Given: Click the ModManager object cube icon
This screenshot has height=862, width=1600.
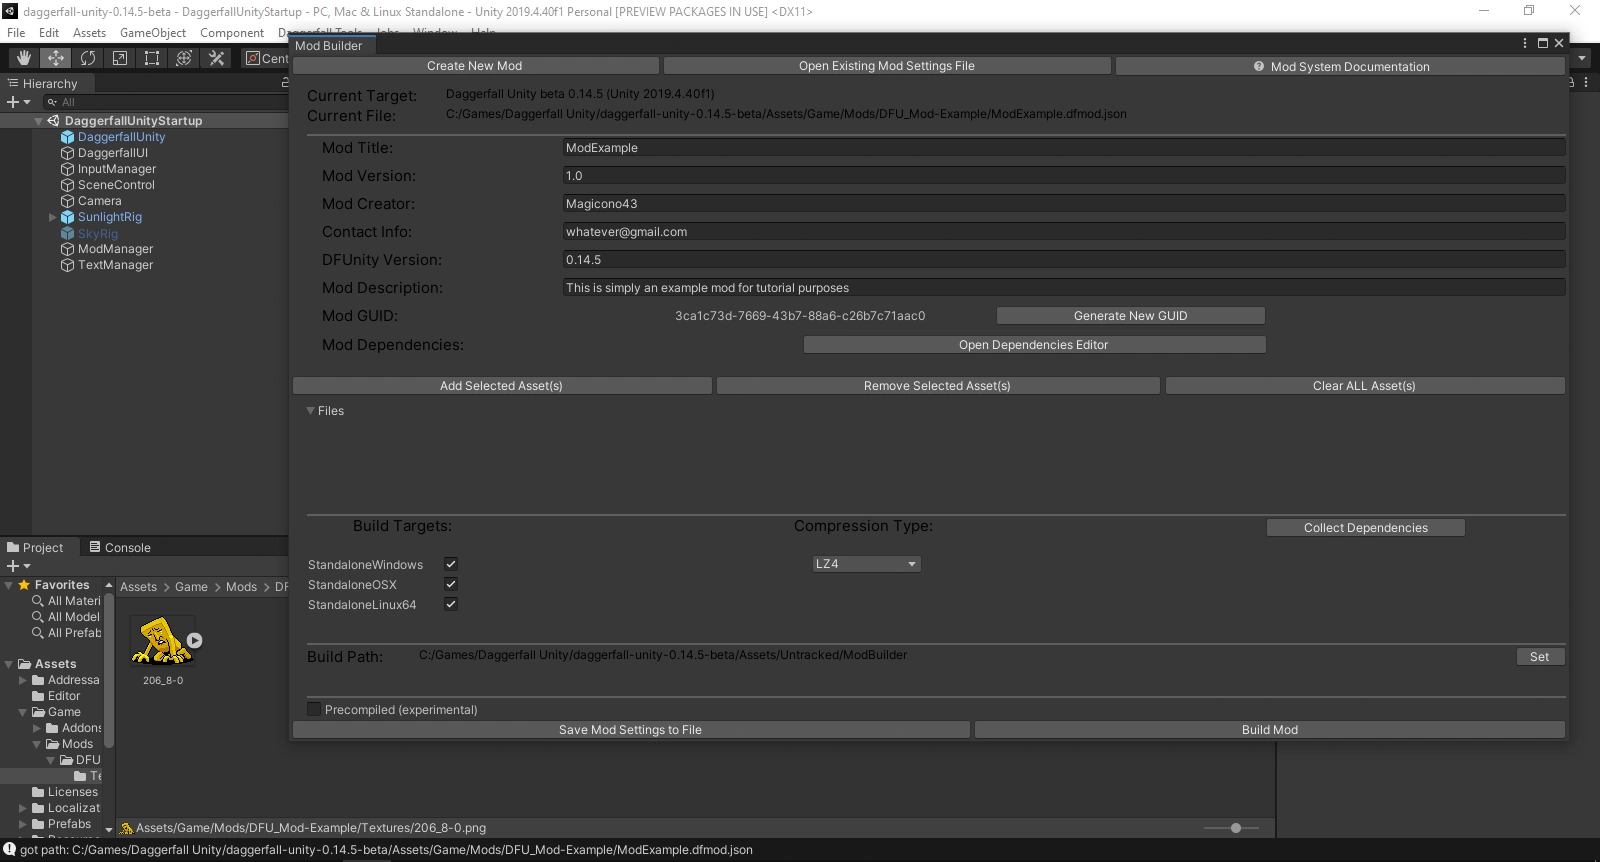Looking at the screenshot, I should 68,249.
